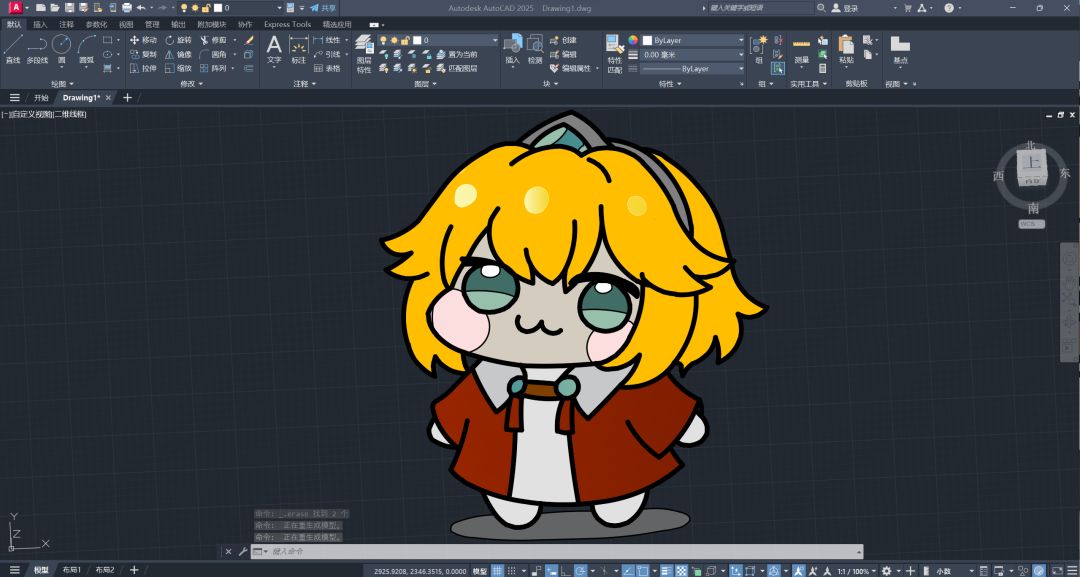Open the 管理 ribbon tab
The height and width of the screenshot is (577, 1080).
(152, 24)
